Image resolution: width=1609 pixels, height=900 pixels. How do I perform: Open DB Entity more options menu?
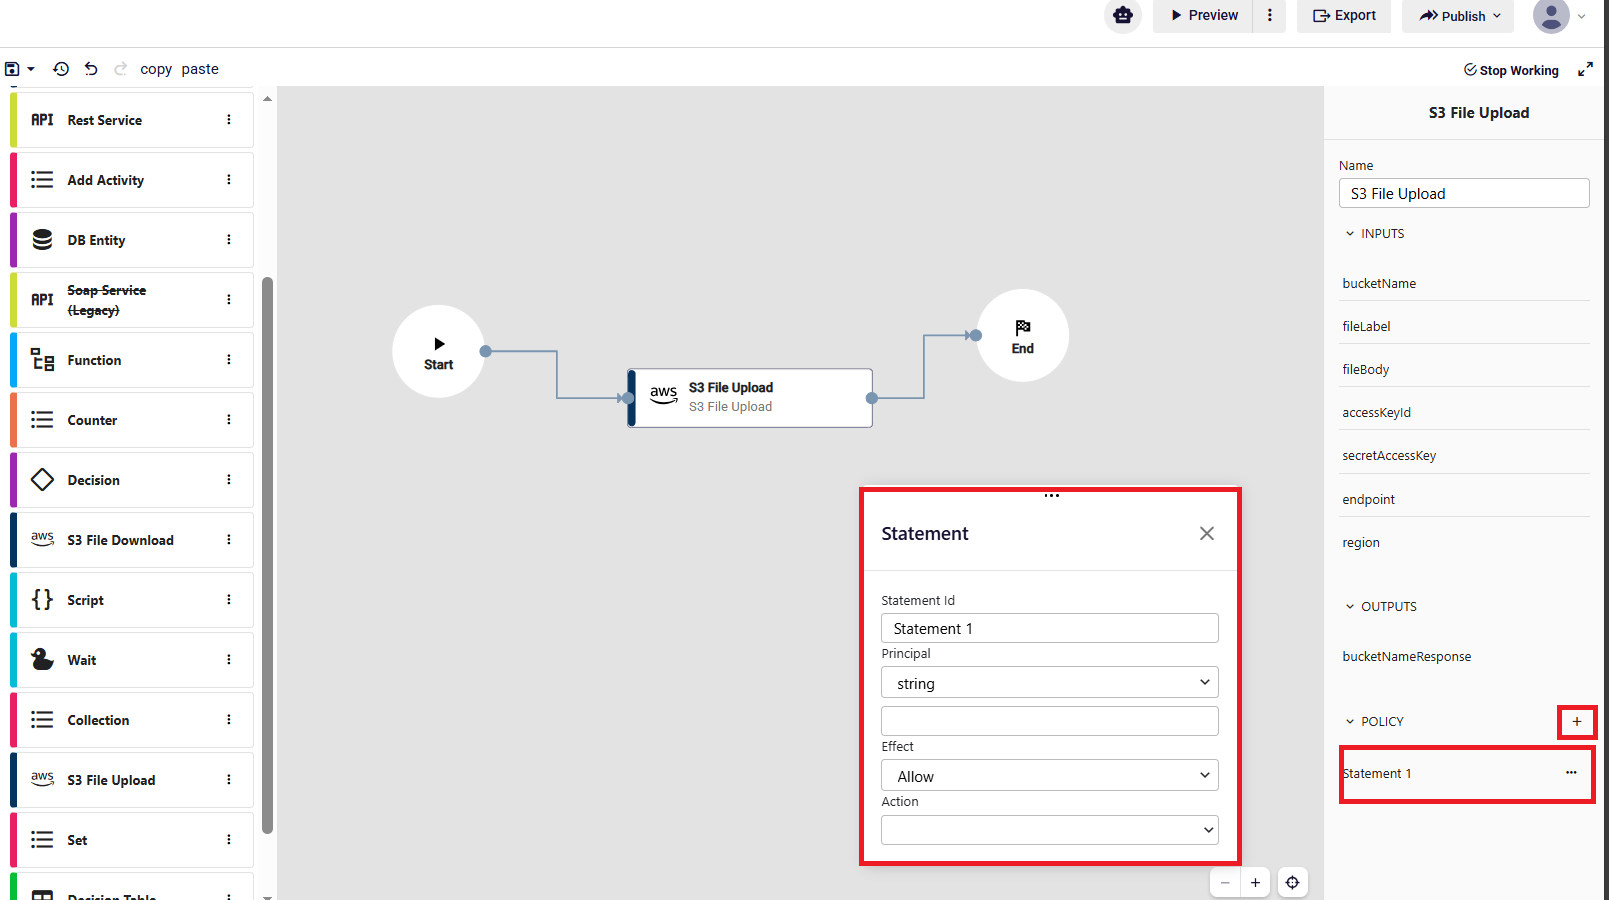[x=229, y=240]
